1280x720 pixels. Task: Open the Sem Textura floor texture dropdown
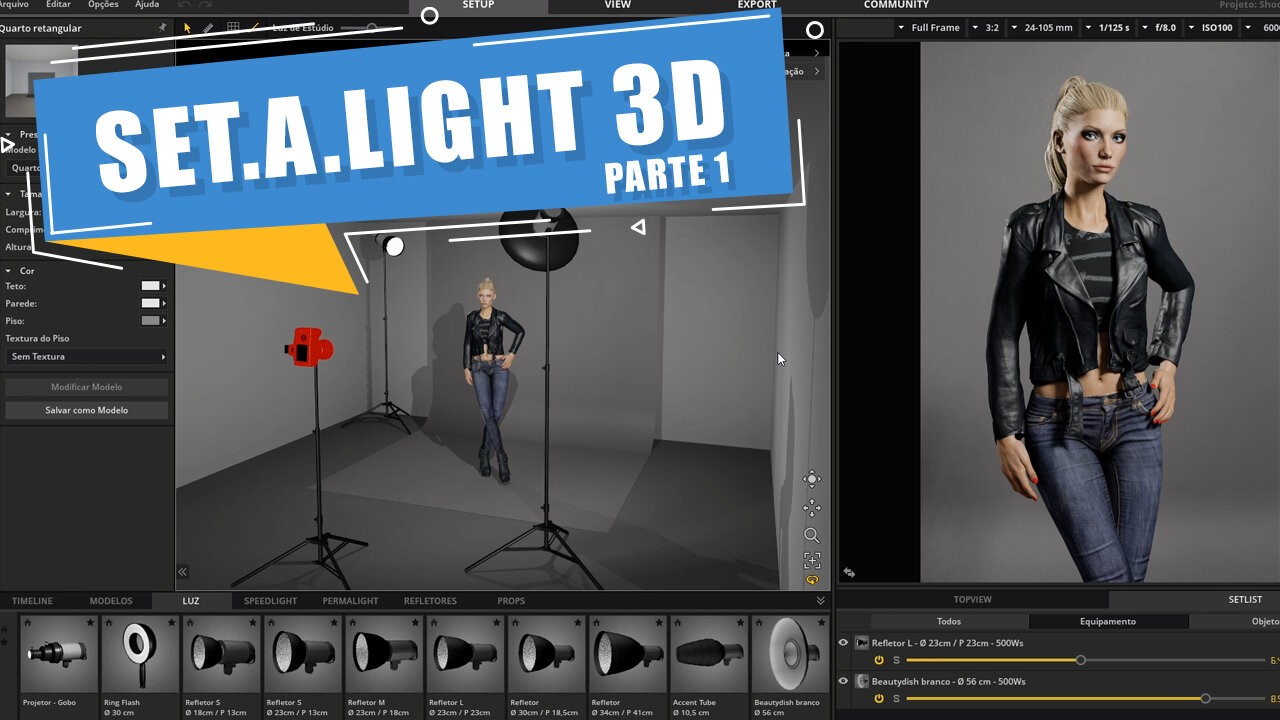[87, 357]
